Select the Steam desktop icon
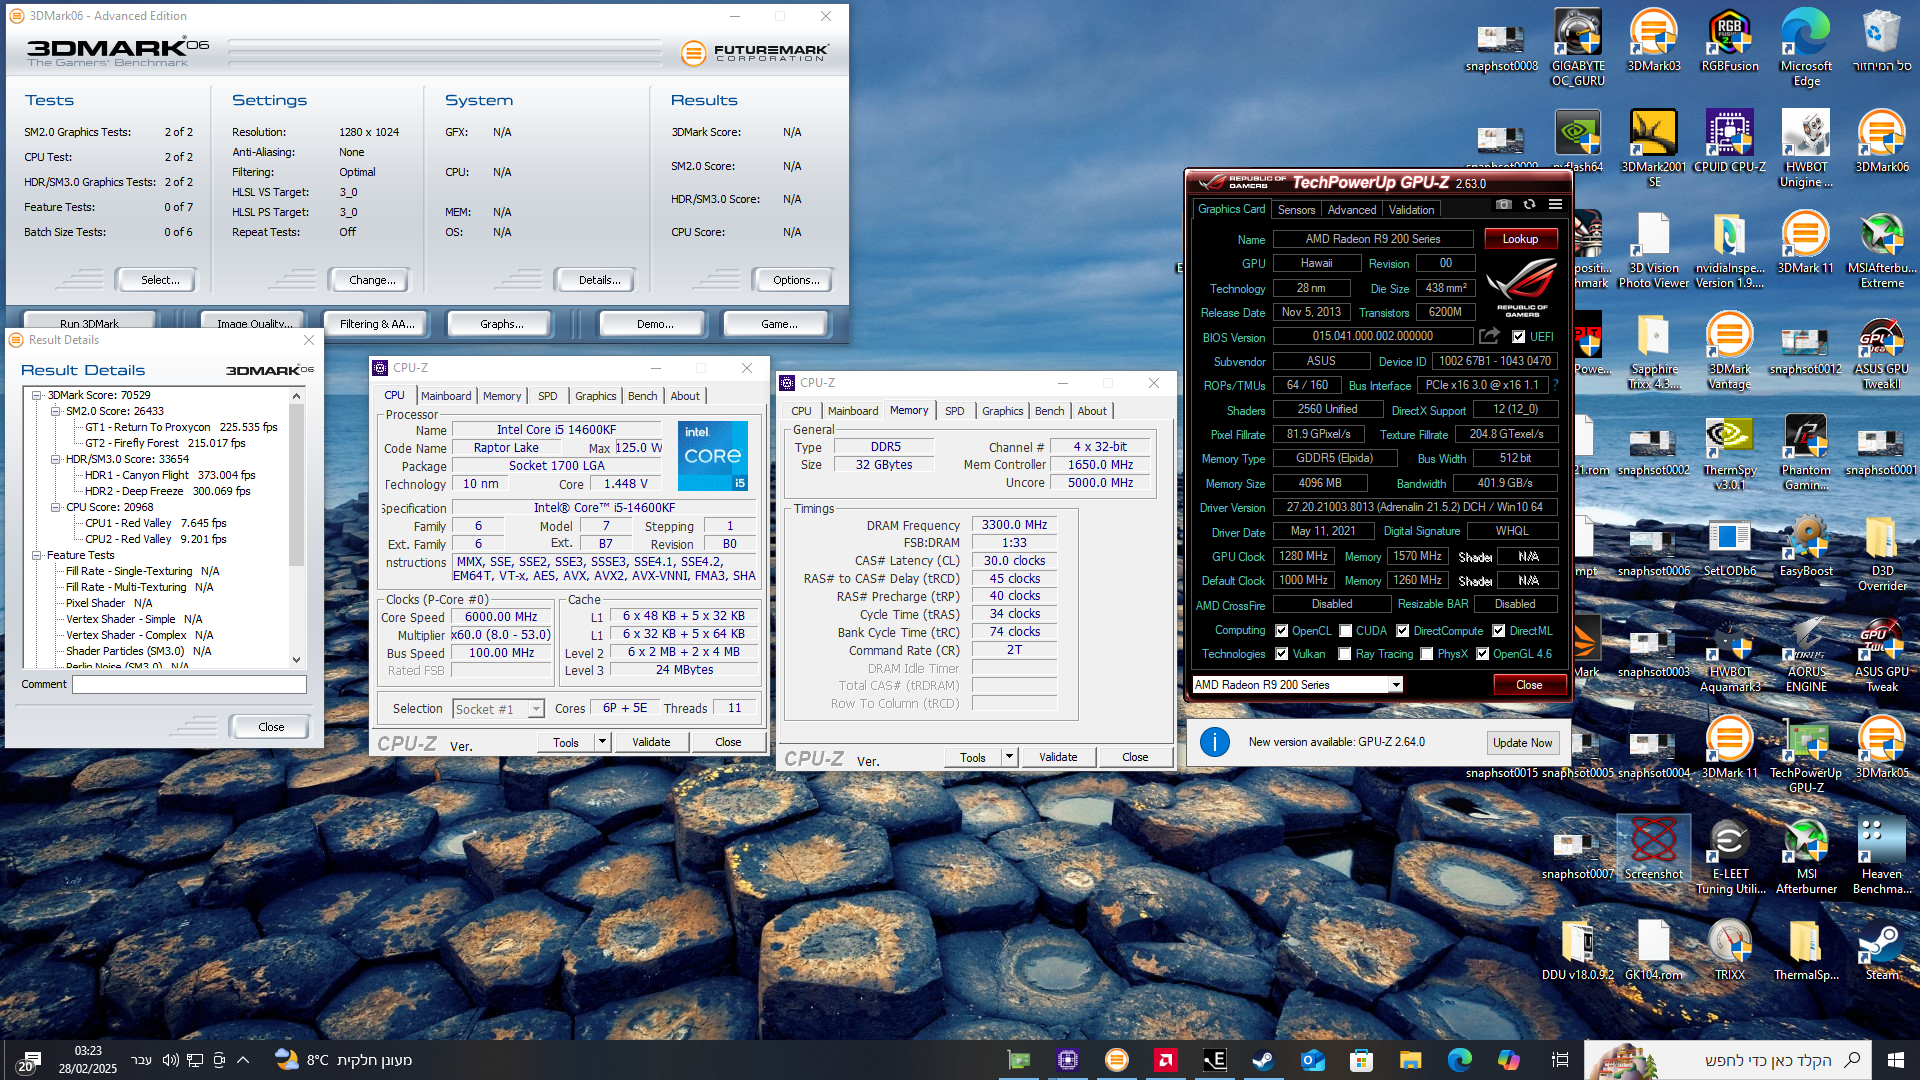This screenshot has height=1080, width=1920. point(1882,950)
